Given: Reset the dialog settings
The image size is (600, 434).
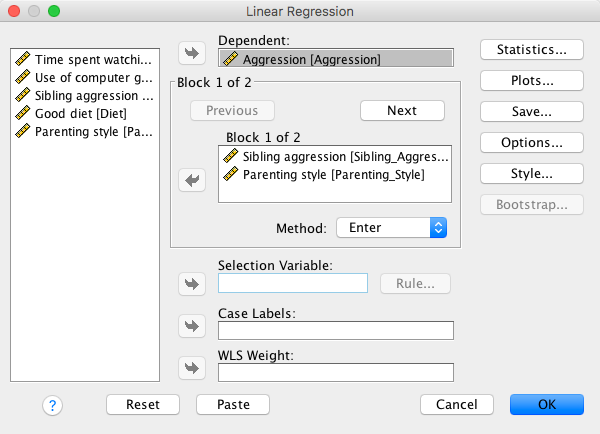Looking at the screenshot, I should [143, 405].
